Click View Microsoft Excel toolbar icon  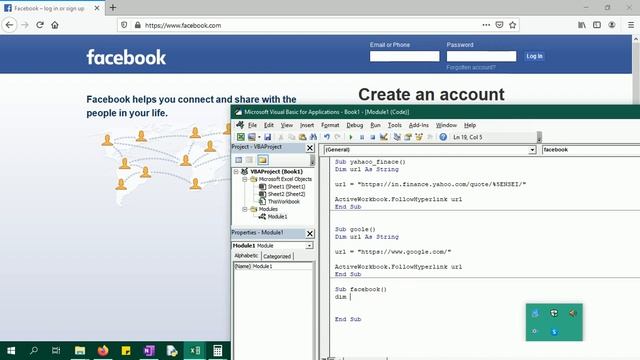pos(241,137)
